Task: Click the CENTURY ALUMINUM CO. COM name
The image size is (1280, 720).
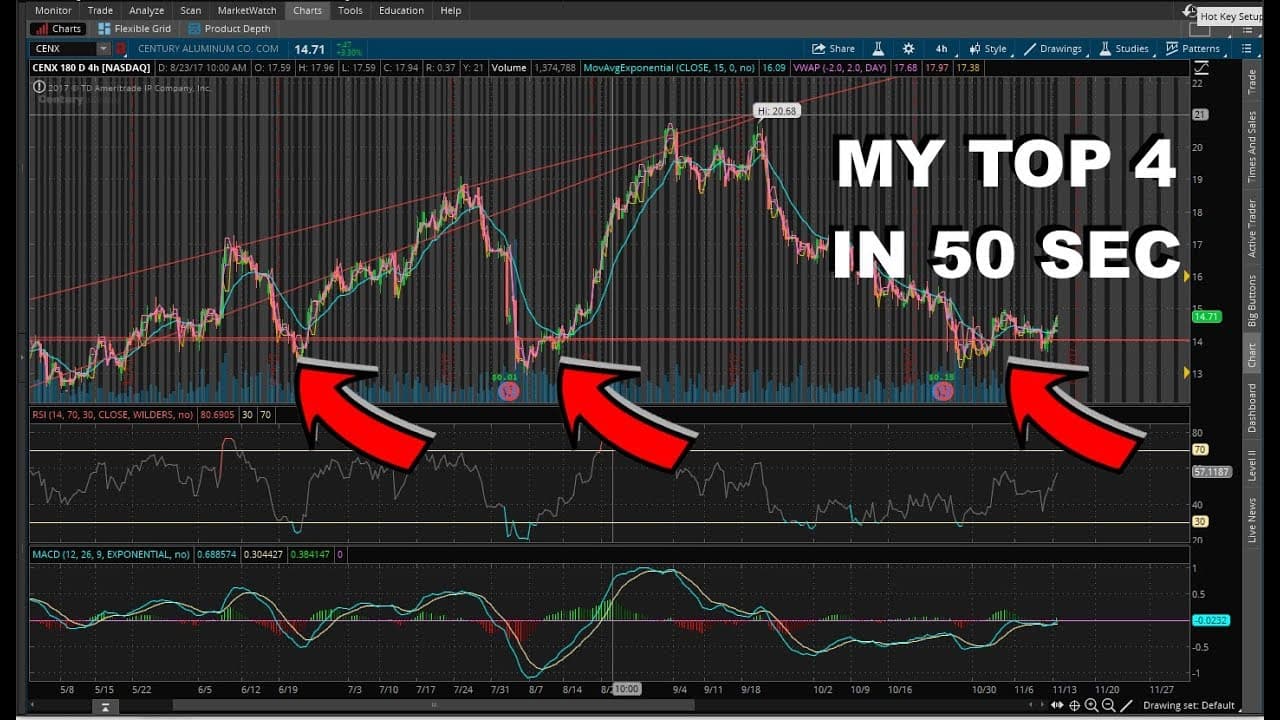Action: point(208,48)
